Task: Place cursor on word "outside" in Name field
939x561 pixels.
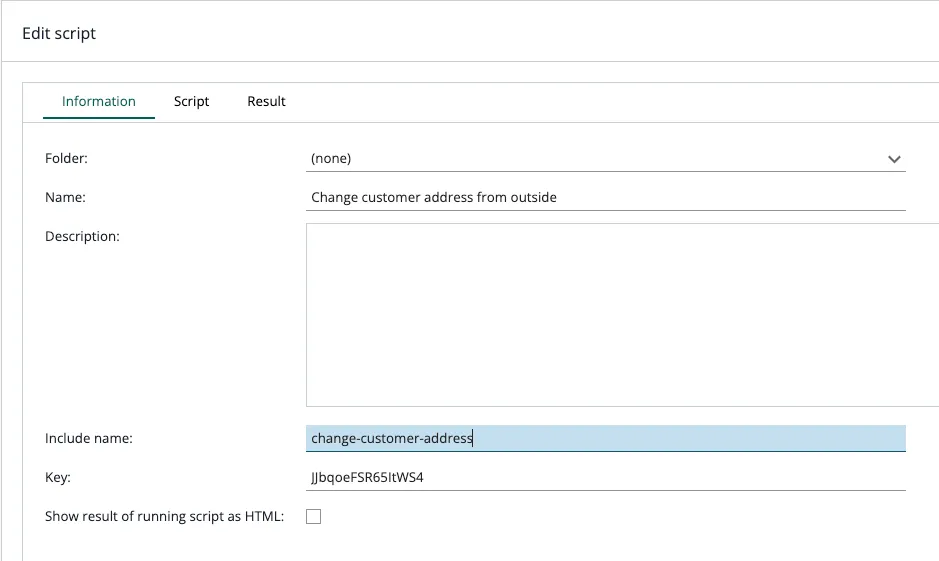Action: (533, 197)
